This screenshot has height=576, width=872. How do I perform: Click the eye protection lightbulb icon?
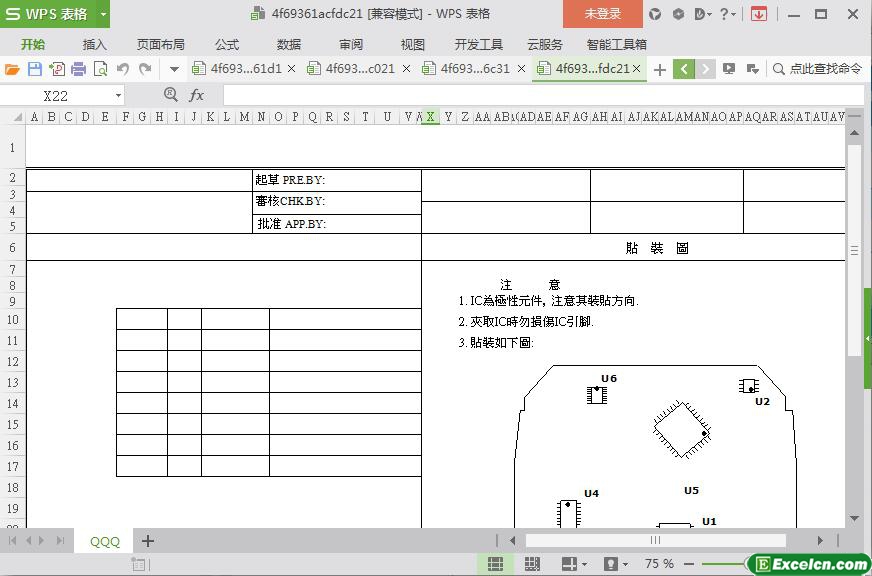(611, 564)
